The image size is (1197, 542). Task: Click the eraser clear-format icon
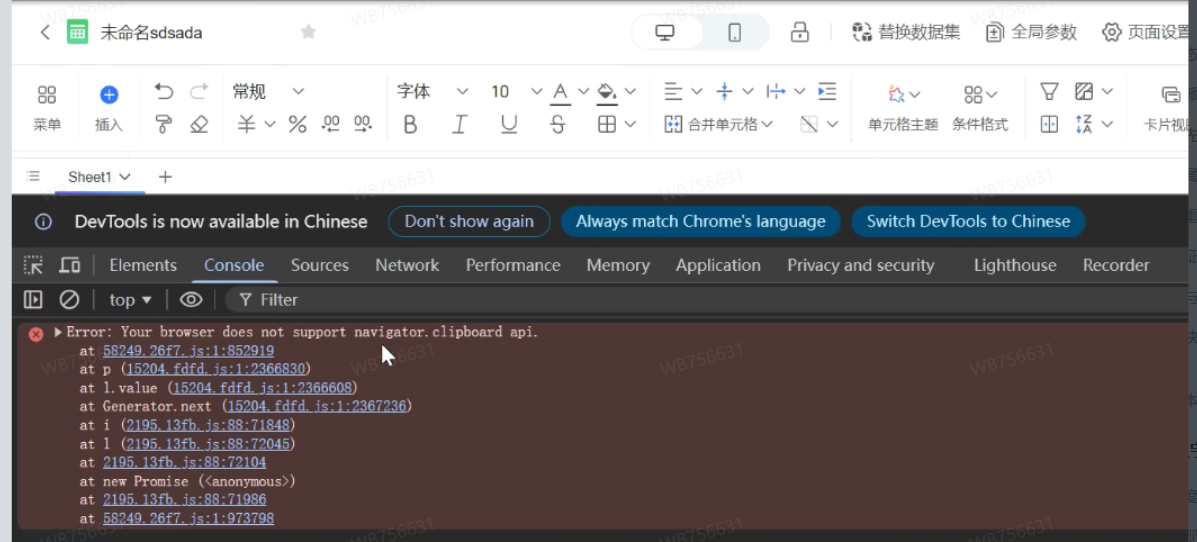pos(199,124)
